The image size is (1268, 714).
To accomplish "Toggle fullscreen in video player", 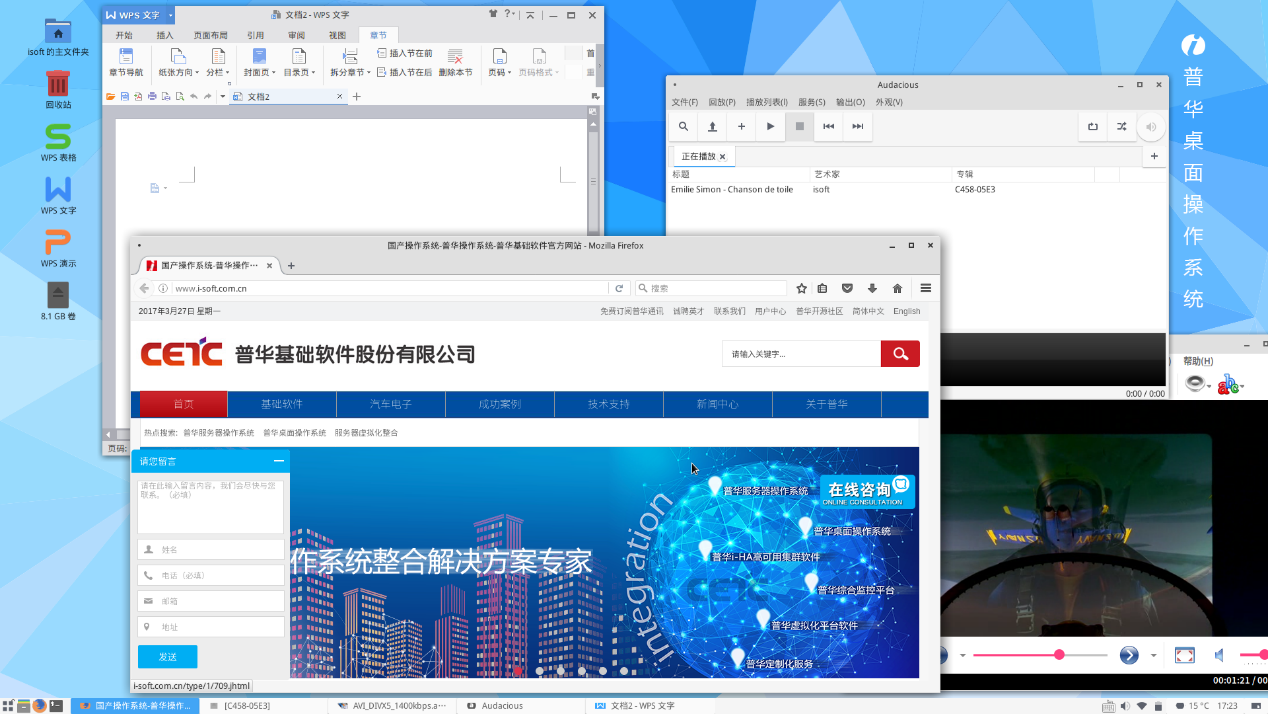I will (1184, 655).
